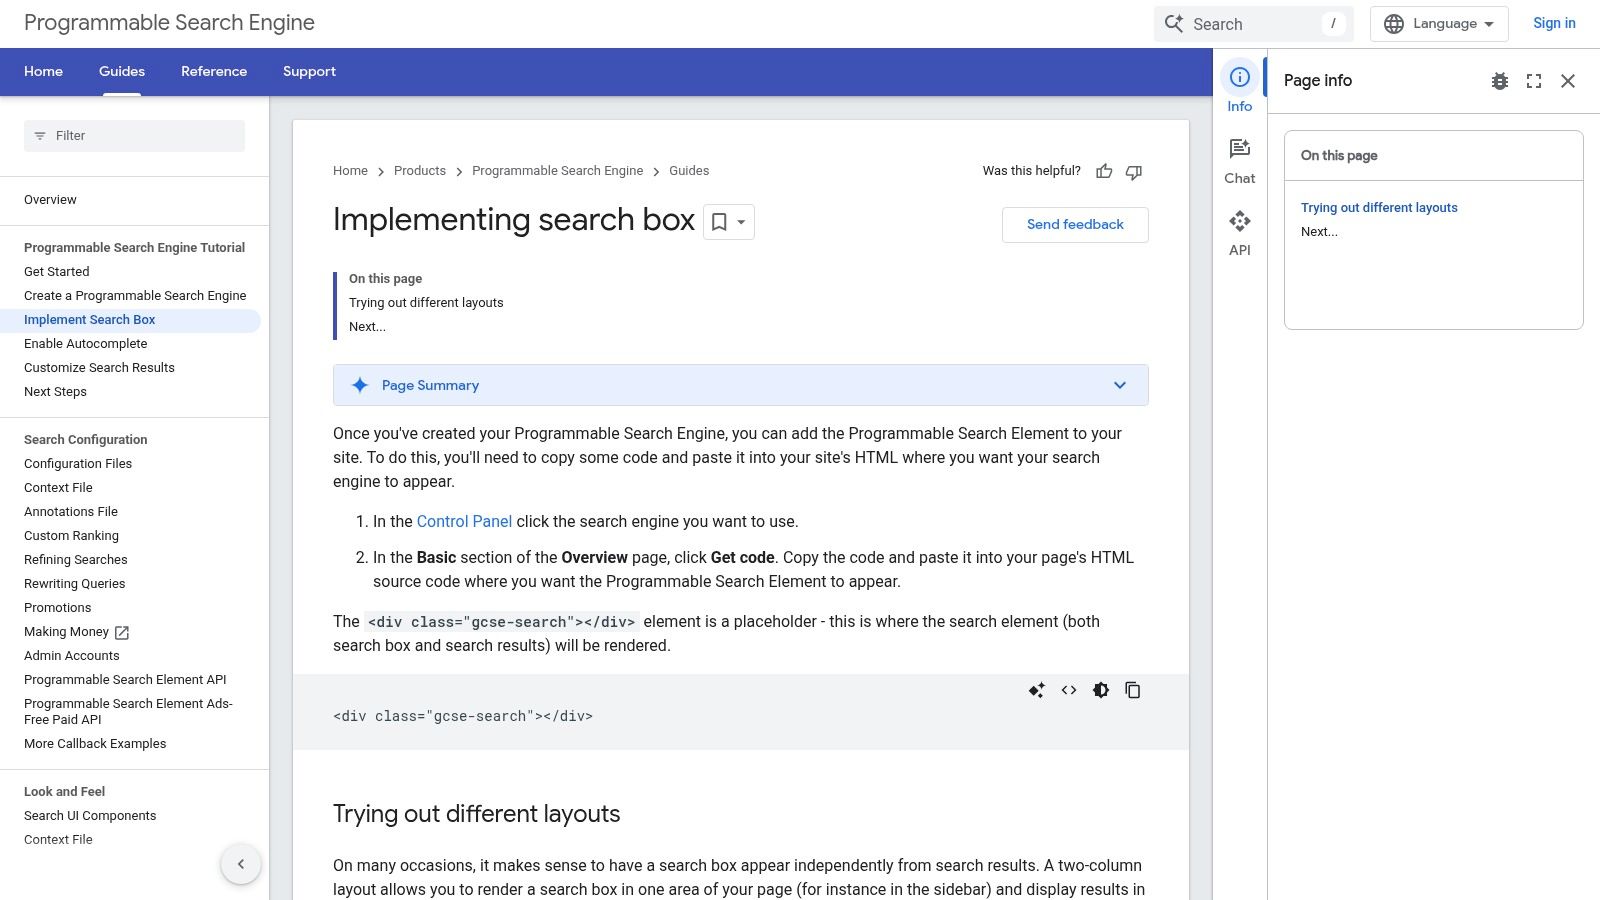Viewport: 1600px width, 900px height.
Task: Click the sidebar Filter input
Action: pos(134,136)
